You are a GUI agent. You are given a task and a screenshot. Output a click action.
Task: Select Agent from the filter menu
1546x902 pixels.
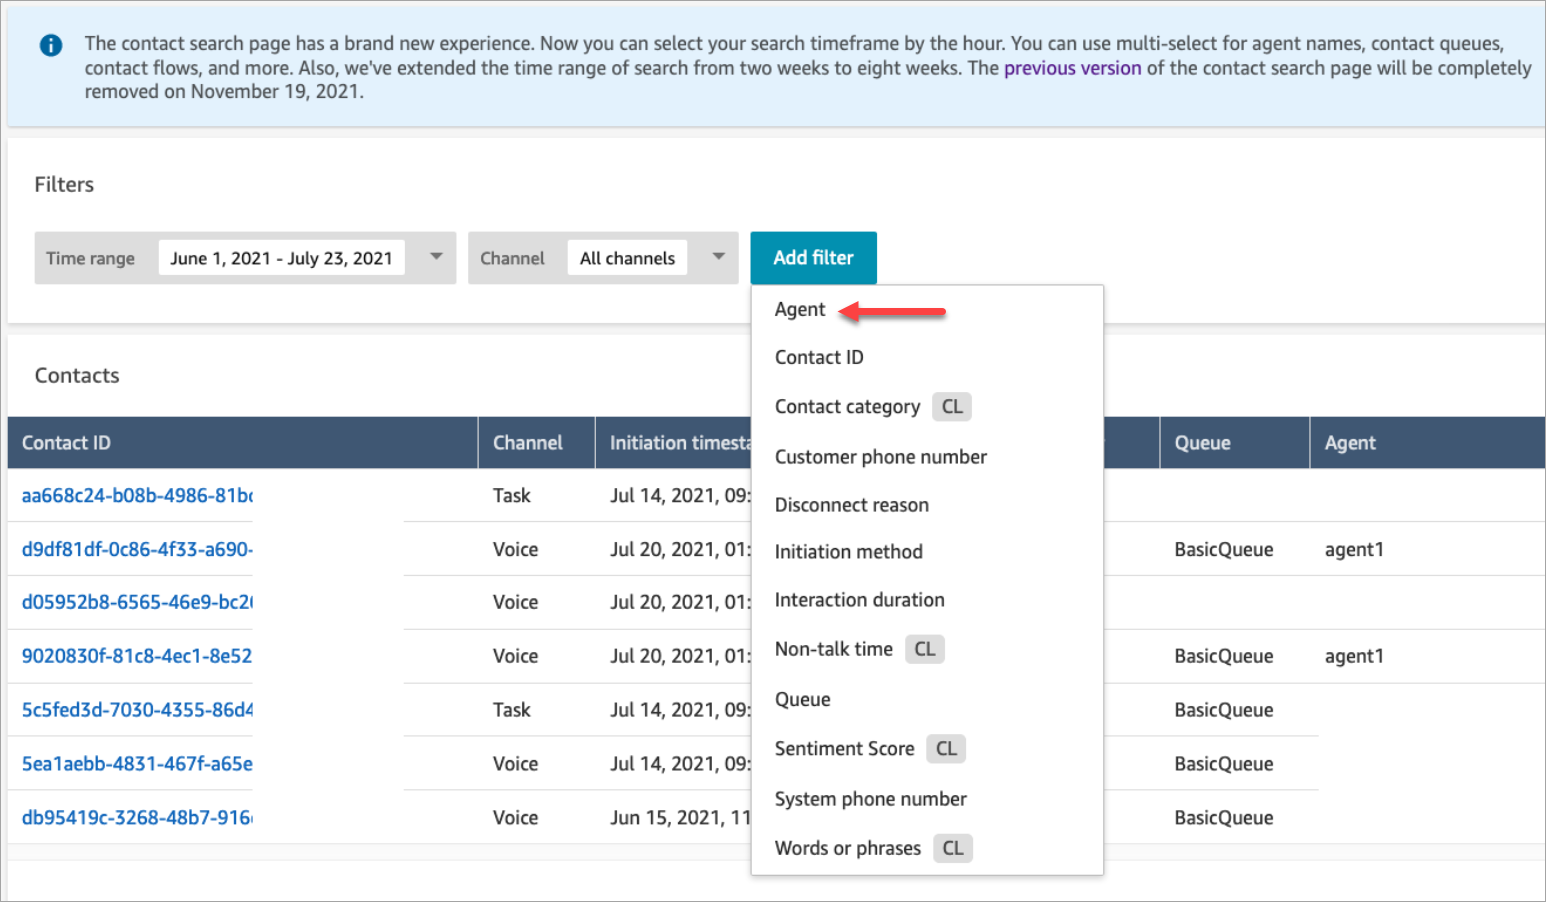pos(799,309)
